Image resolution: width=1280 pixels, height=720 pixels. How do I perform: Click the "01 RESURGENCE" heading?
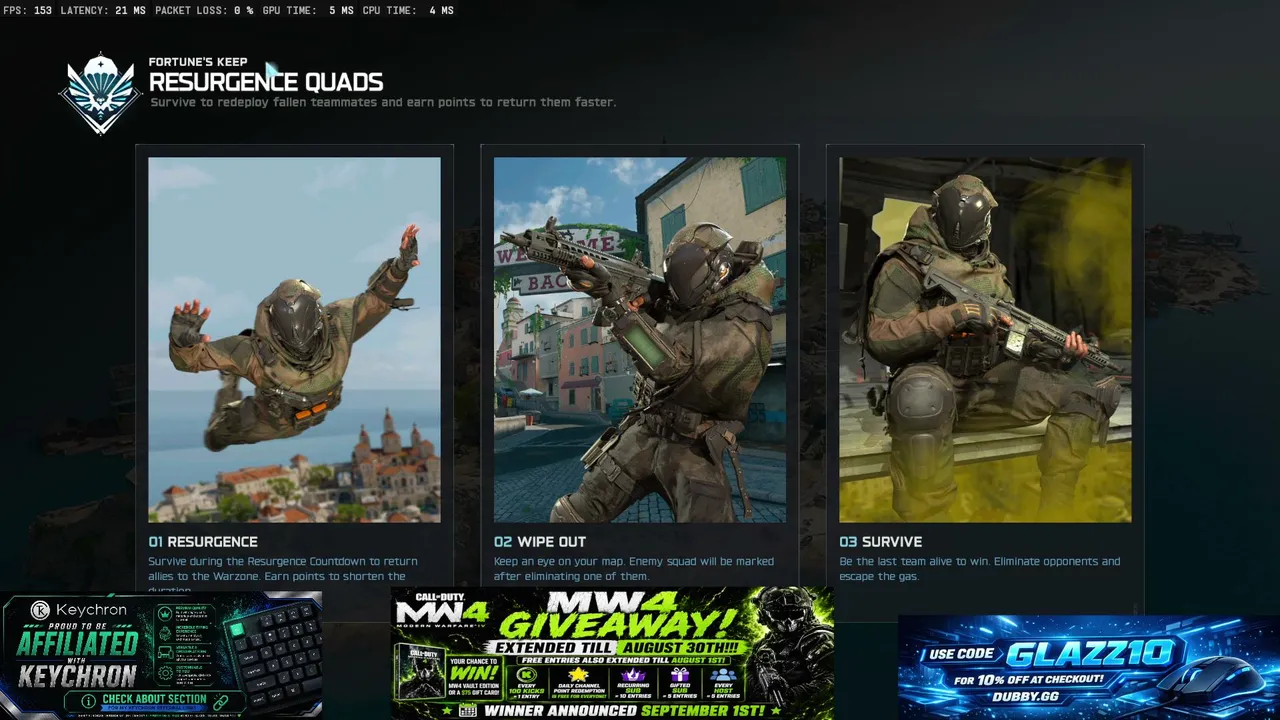click(x=203, y=542)
